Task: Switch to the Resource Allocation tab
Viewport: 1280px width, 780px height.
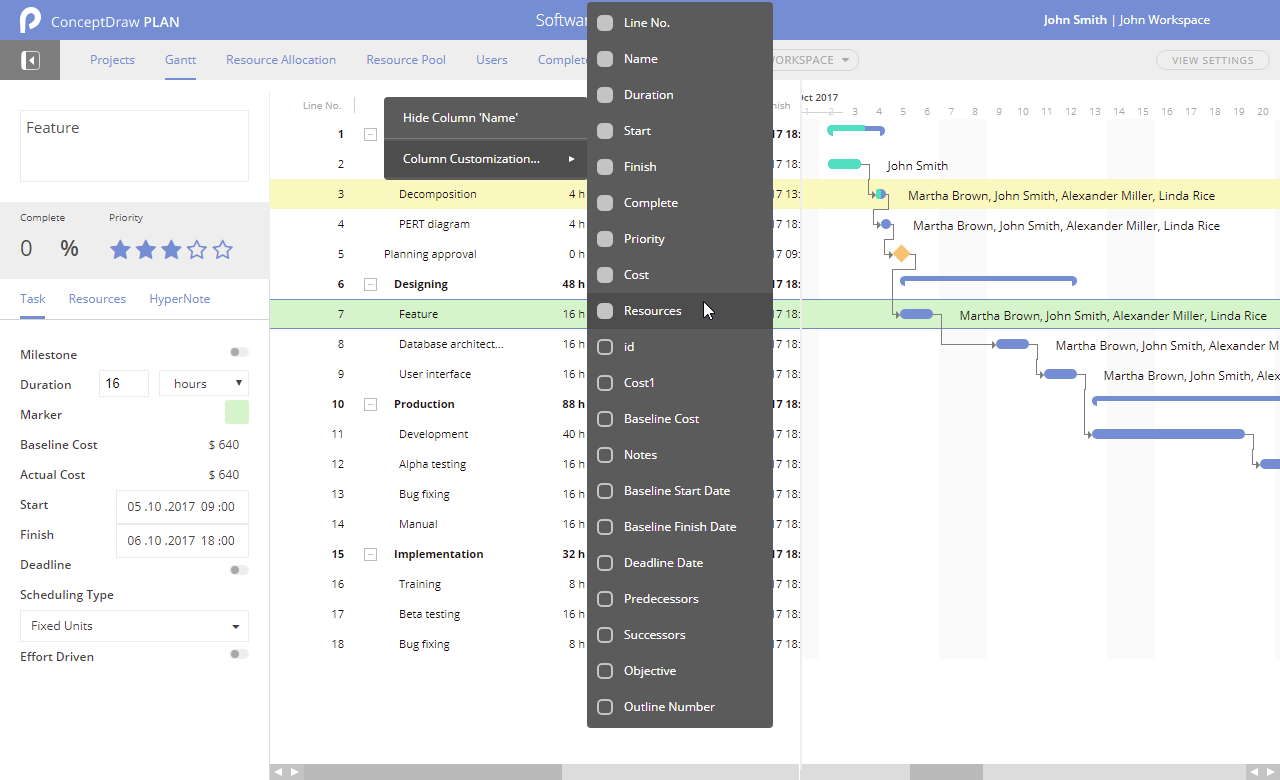Action: [281, 60]
